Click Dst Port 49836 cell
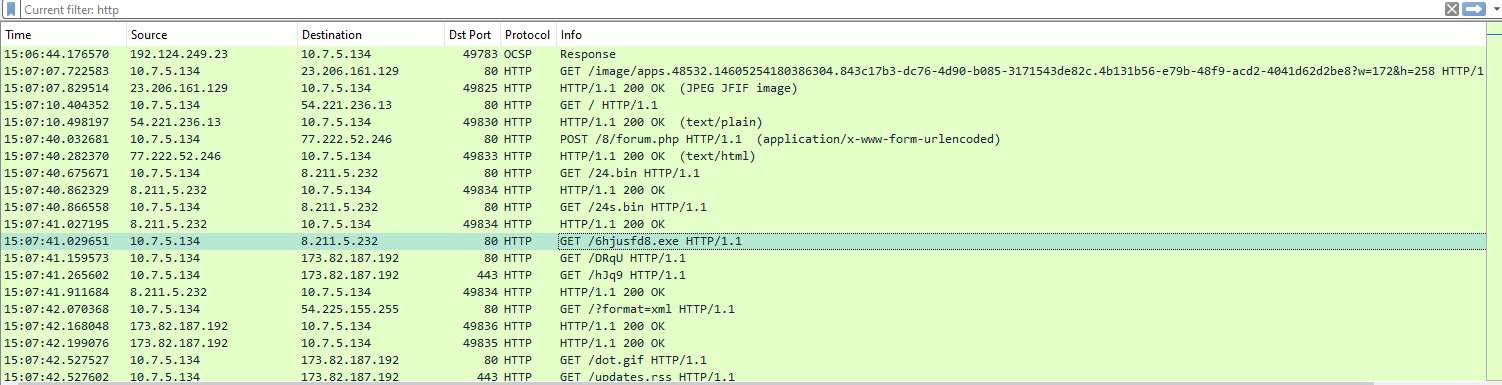Screen dimensions: 1502x385 click(480, 326)
